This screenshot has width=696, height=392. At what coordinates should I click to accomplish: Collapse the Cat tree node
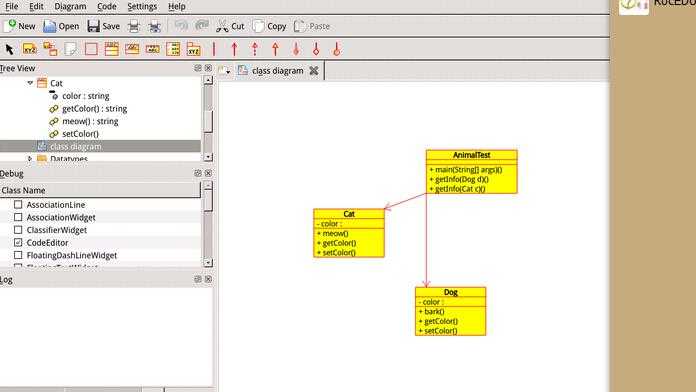tap(30, 83)
